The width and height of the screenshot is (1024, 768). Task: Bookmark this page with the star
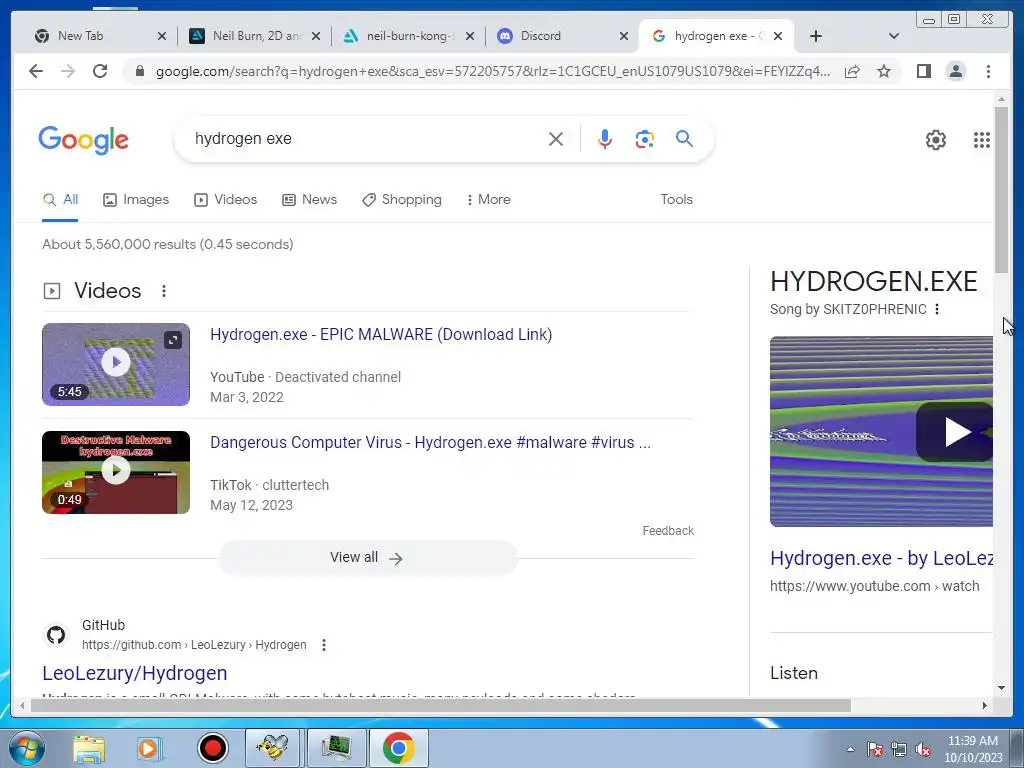884,71
